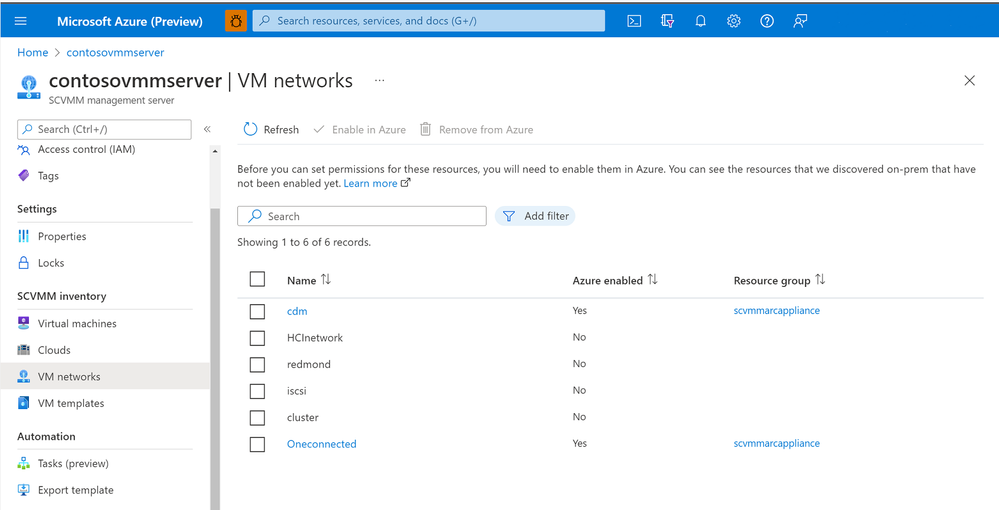Sort by Name column arrows

326,280
